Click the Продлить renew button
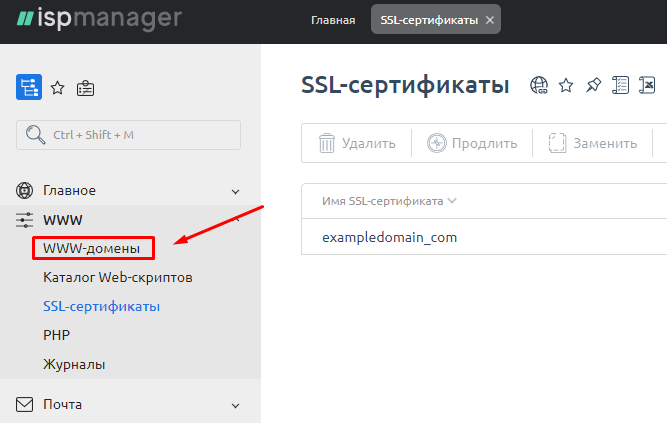The height and width of the screenshot is (423, 667). [472, 143]
